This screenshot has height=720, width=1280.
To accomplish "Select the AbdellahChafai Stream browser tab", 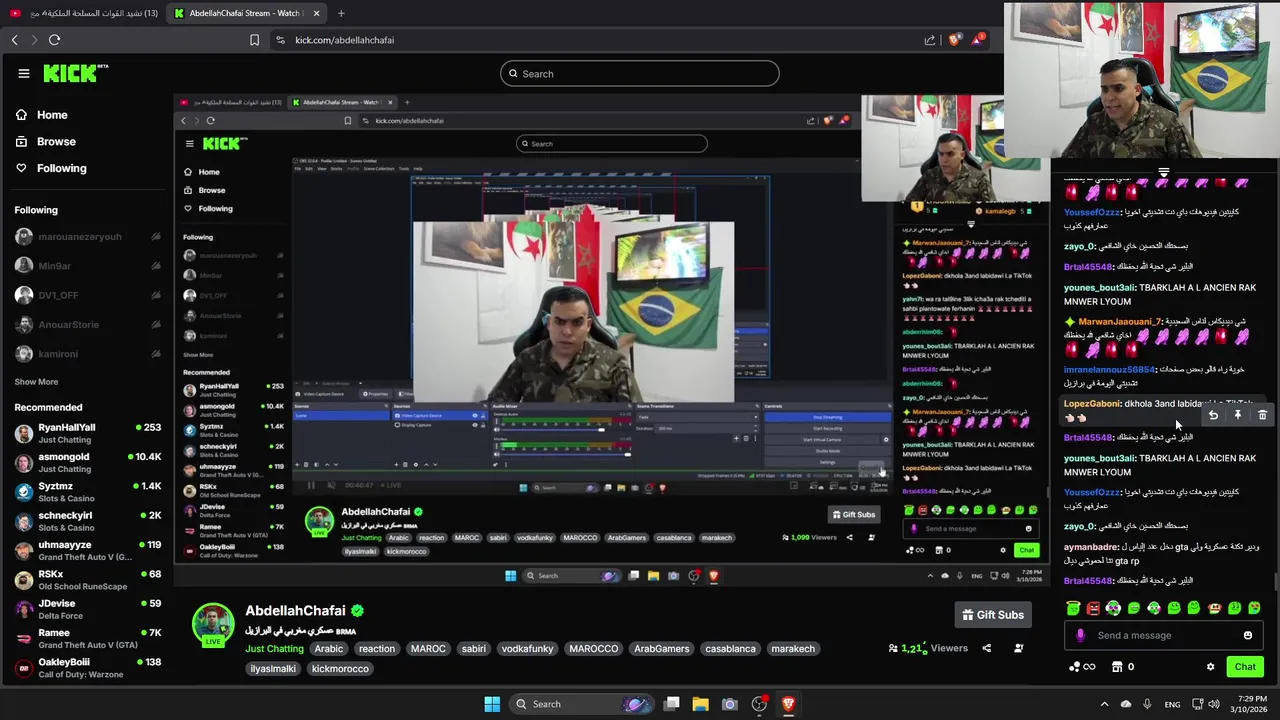I will point(246,13).
